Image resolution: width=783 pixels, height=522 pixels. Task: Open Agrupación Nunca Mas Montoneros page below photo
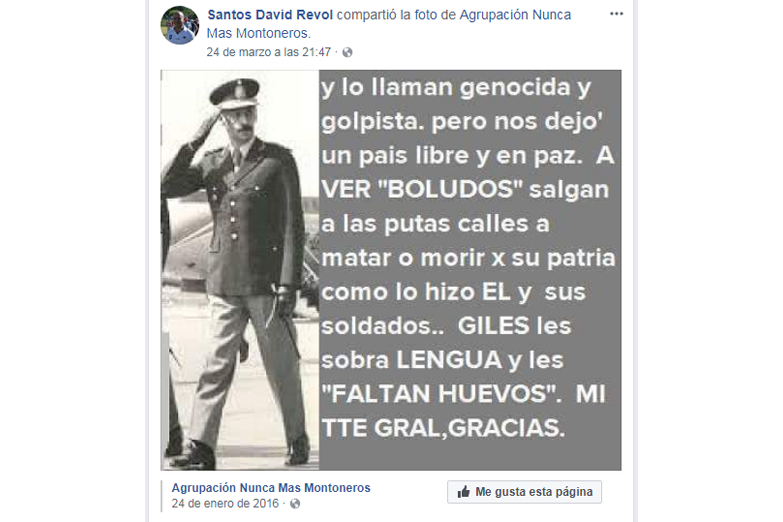[x=271, y=488]
